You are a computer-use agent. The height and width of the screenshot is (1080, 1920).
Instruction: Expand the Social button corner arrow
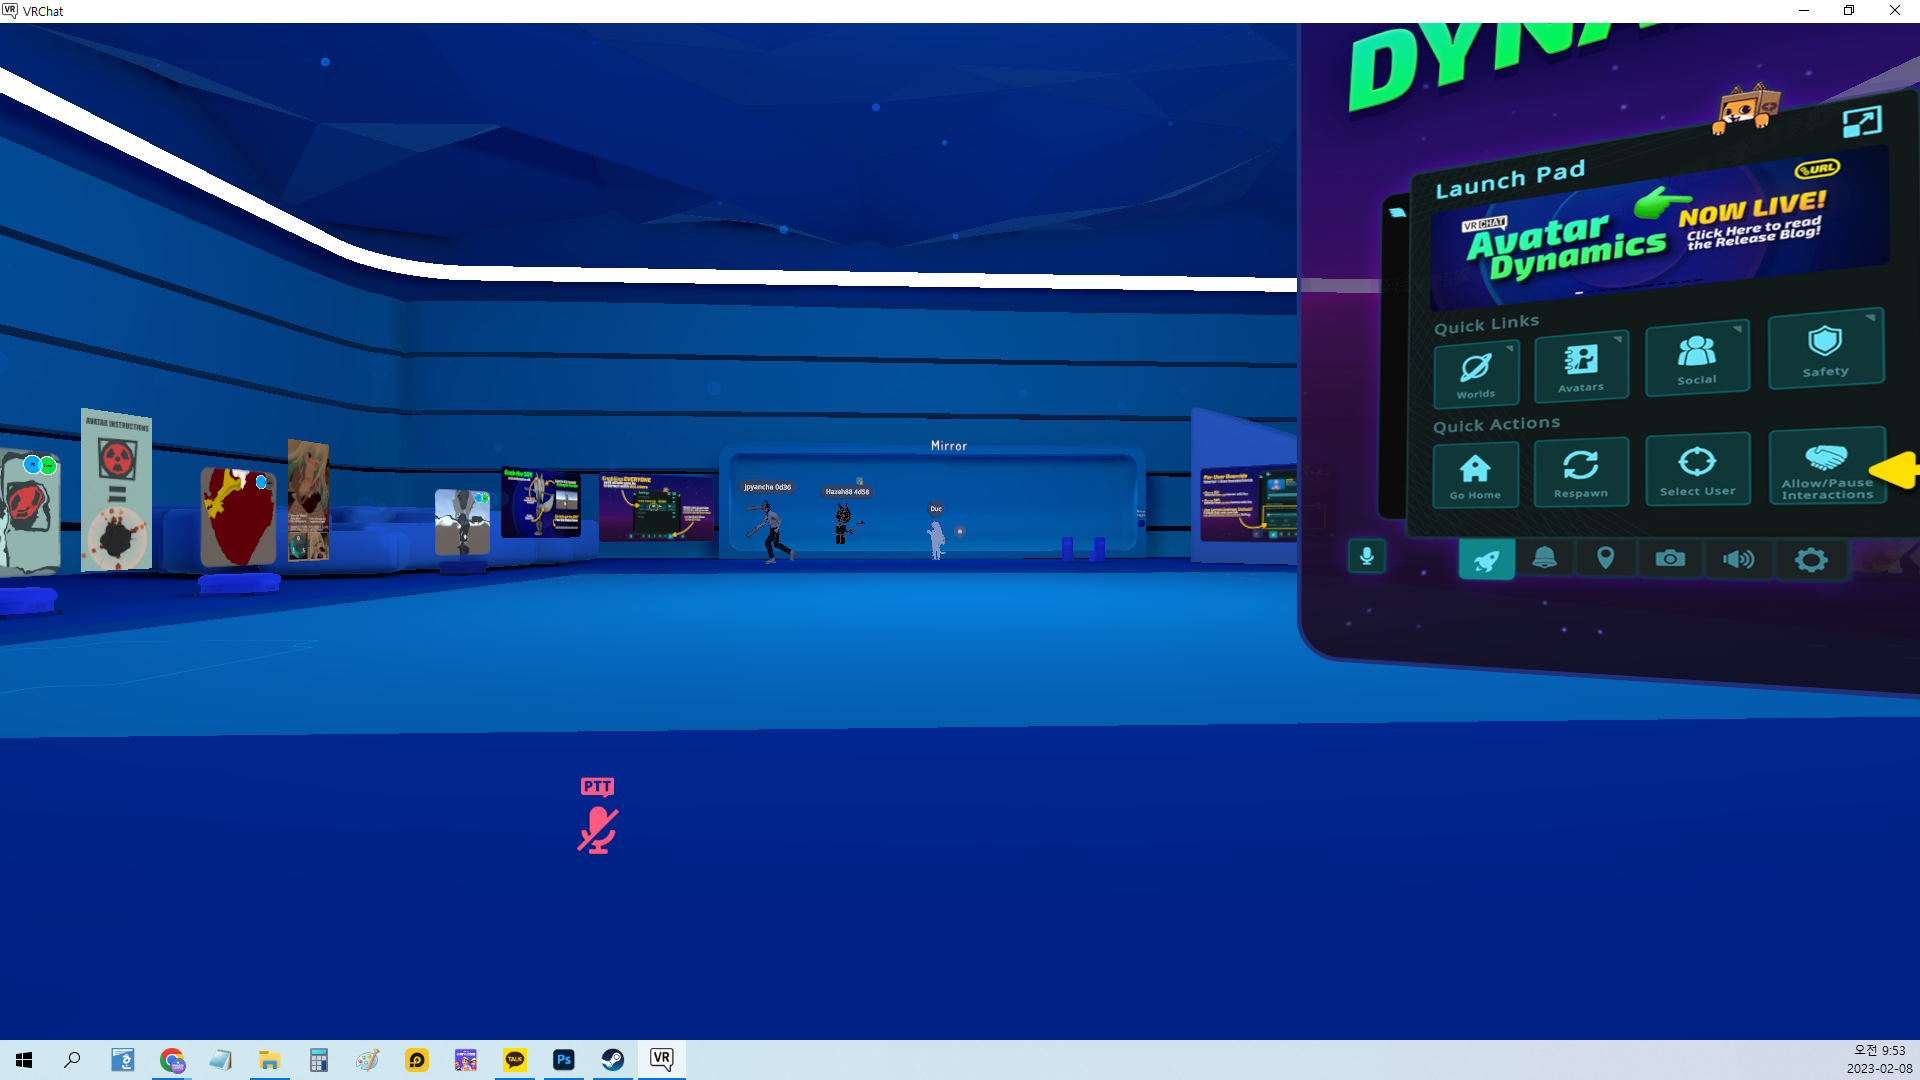tap(1738, 328)
